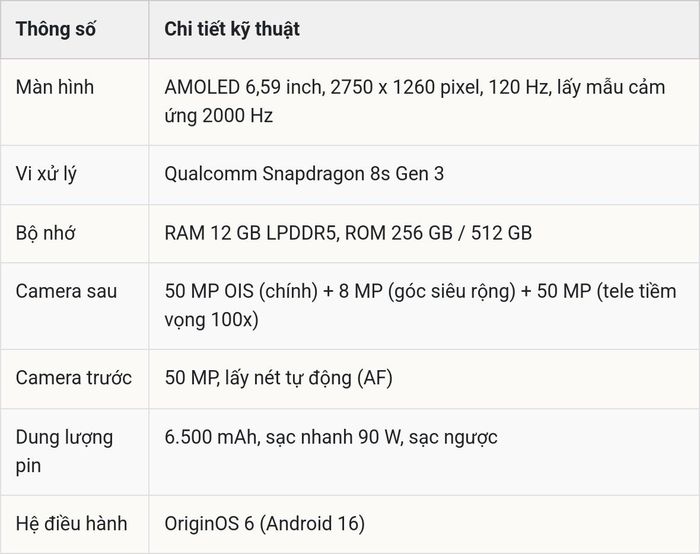Select the "Vi xử lý" row label

(46, 175)
